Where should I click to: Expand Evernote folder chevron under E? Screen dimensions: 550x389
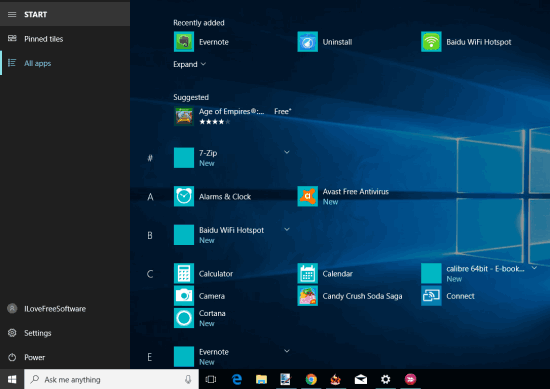pyautogui.click(x=287, y=351)
